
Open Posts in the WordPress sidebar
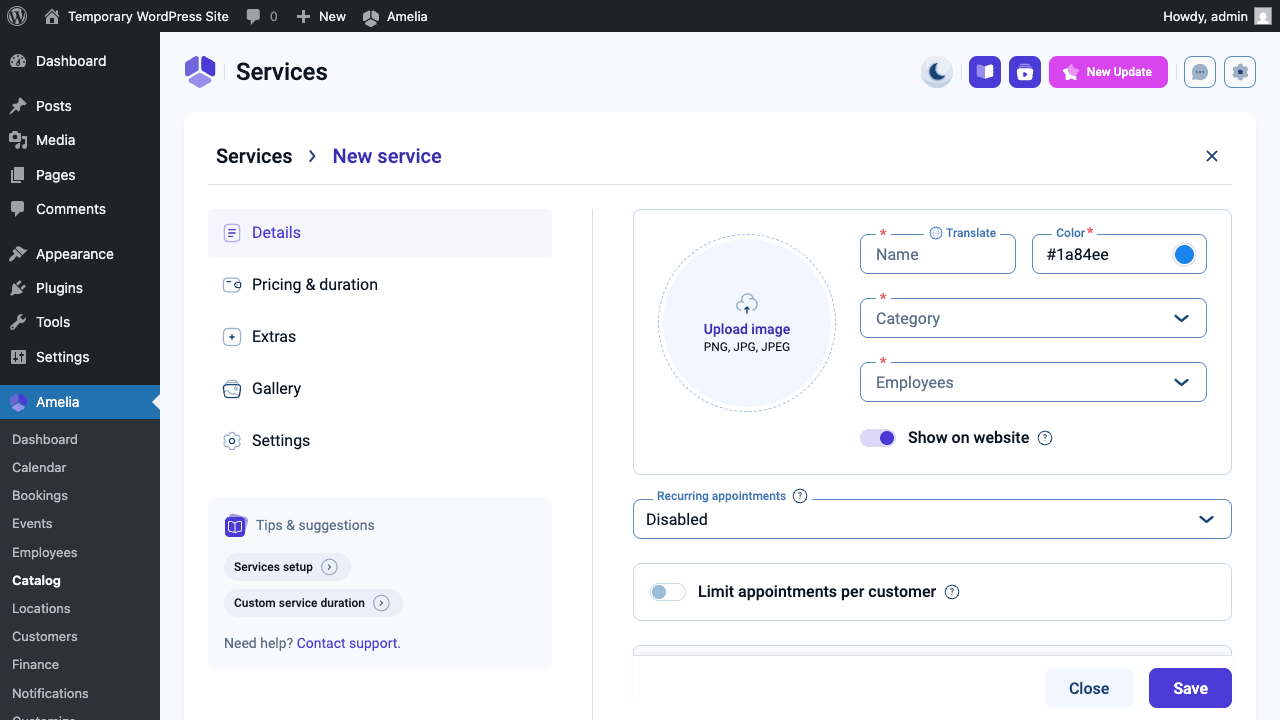(x=80, y=106)
